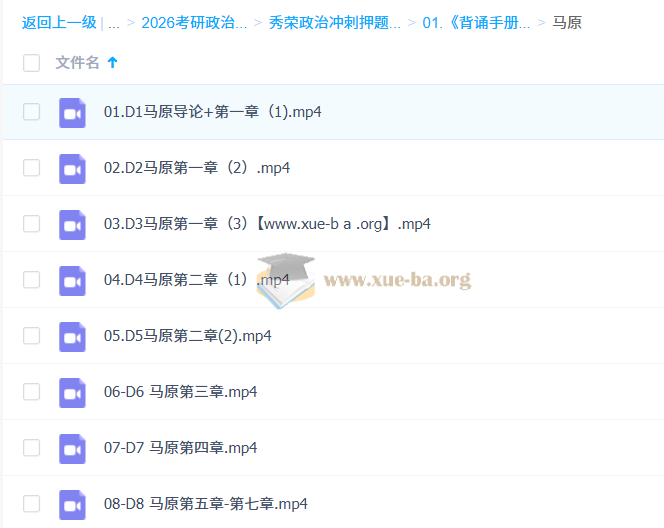Click video icon for 07-D7 马原第四章 file
The width and height of the screenshot is (664, 528).
click(x=72, y=448)
